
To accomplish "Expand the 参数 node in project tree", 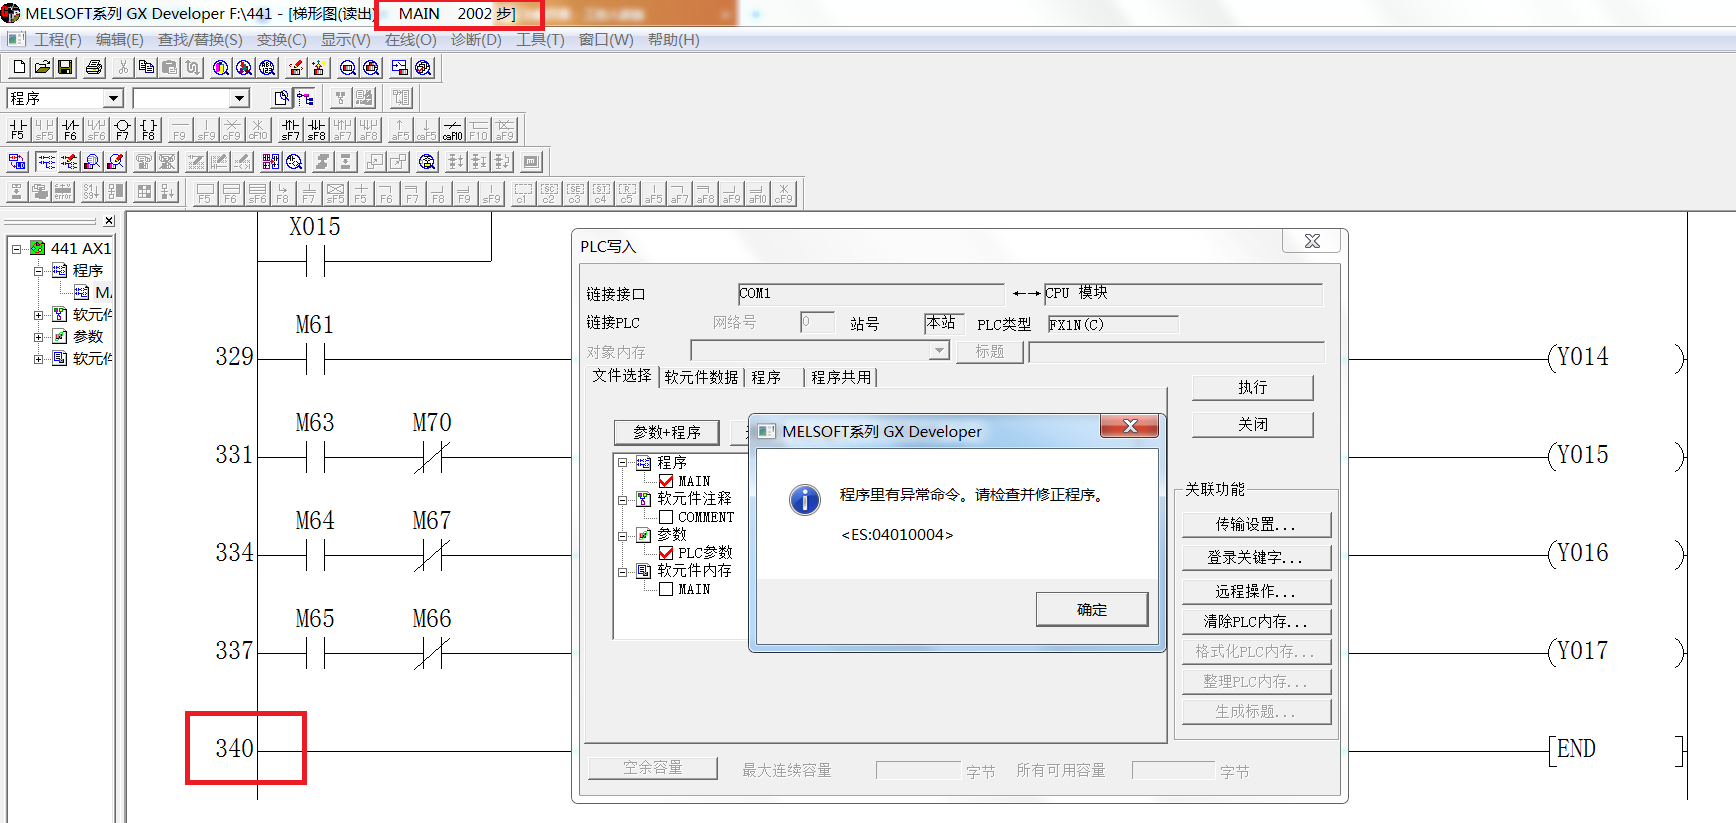I will tap(39, 337).
